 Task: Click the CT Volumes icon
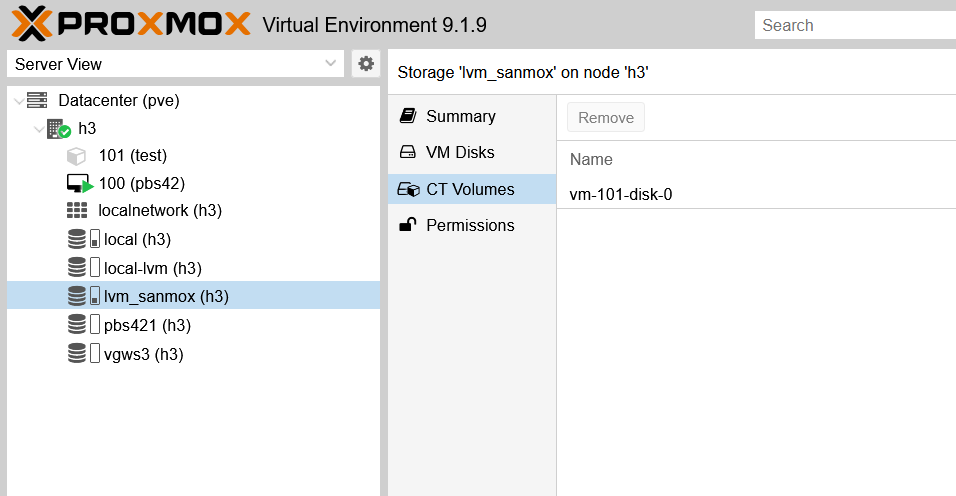point(408,190)
